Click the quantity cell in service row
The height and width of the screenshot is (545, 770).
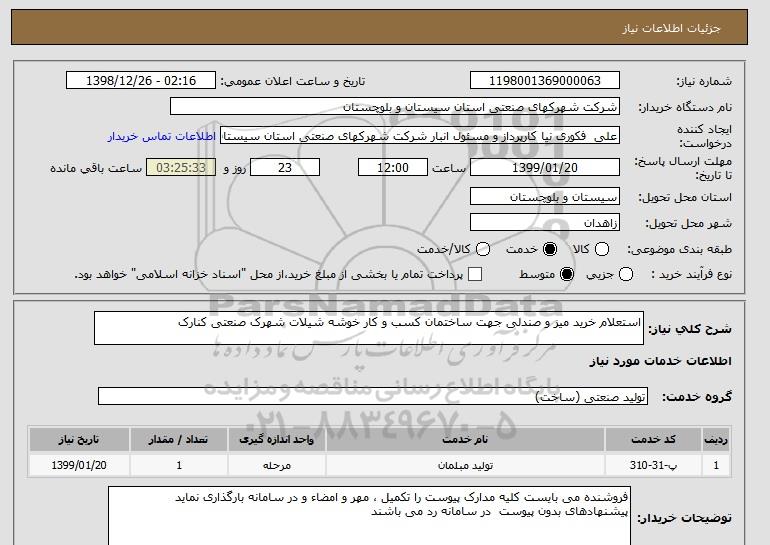pos(179,465)
